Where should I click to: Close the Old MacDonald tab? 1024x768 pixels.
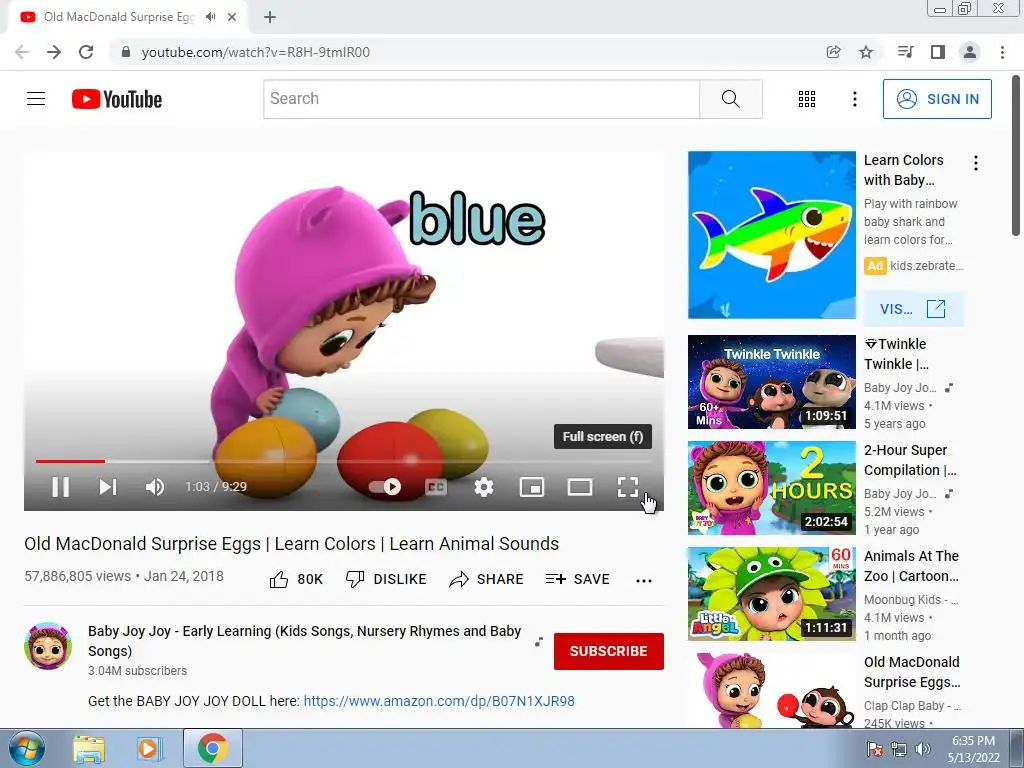[x=232, y=17]
